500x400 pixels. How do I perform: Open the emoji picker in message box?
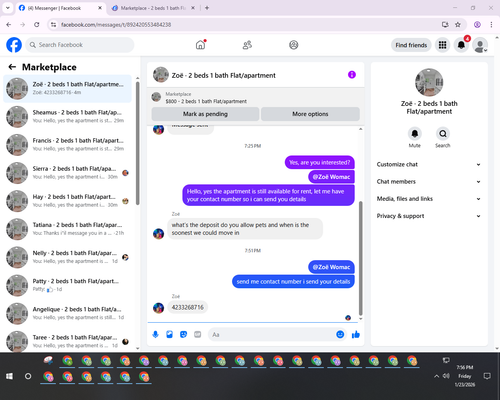click(340, 334)
